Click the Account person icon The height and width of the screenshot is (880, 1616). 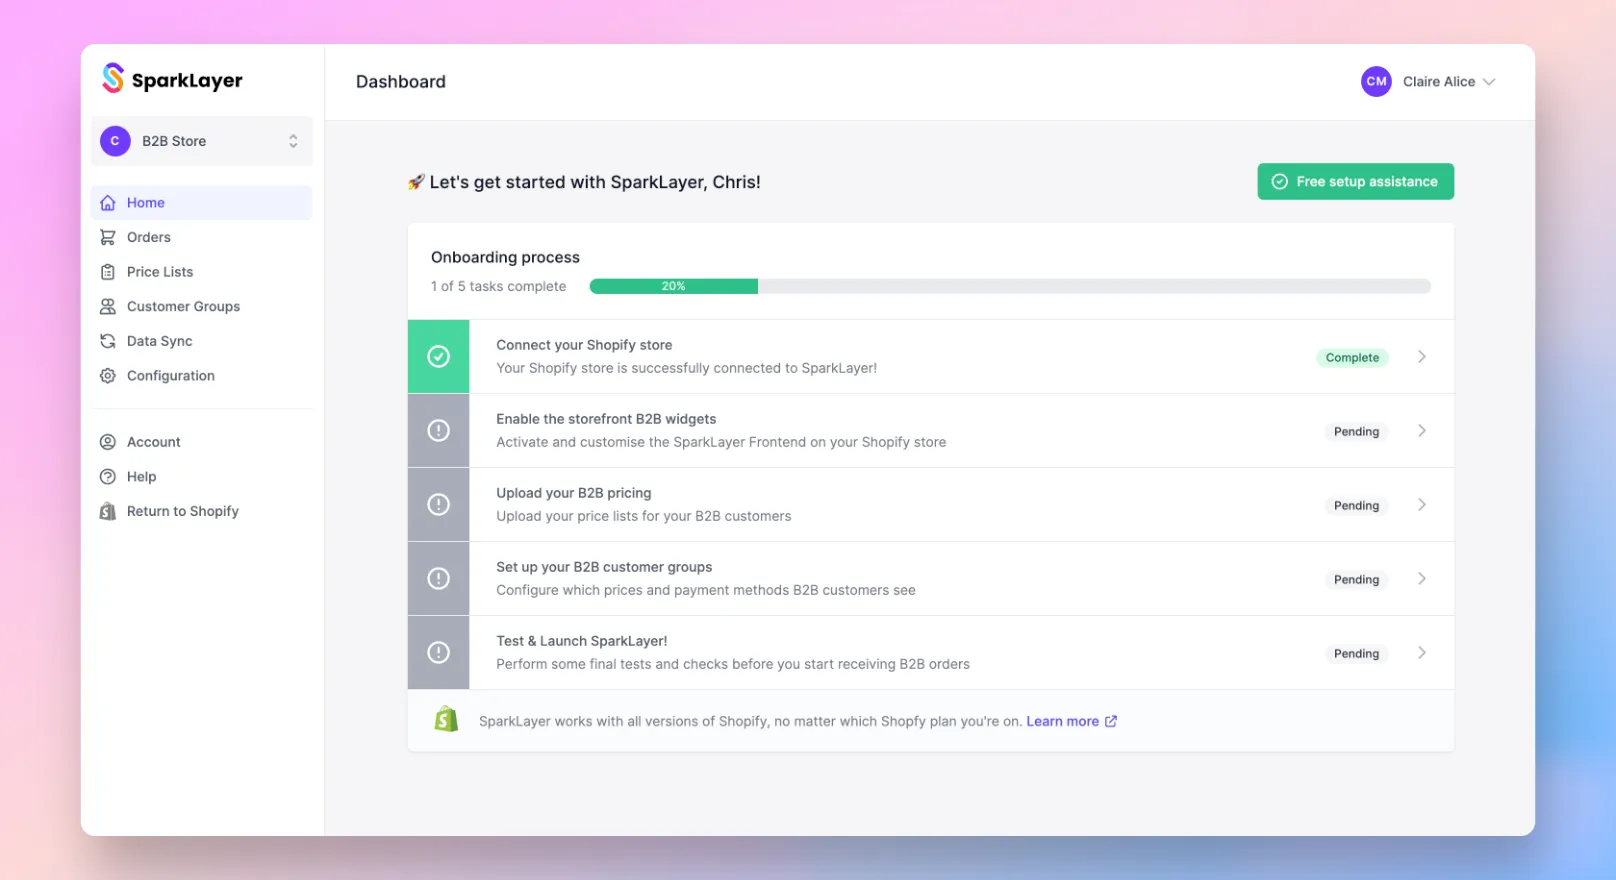[x=108, y=442]
